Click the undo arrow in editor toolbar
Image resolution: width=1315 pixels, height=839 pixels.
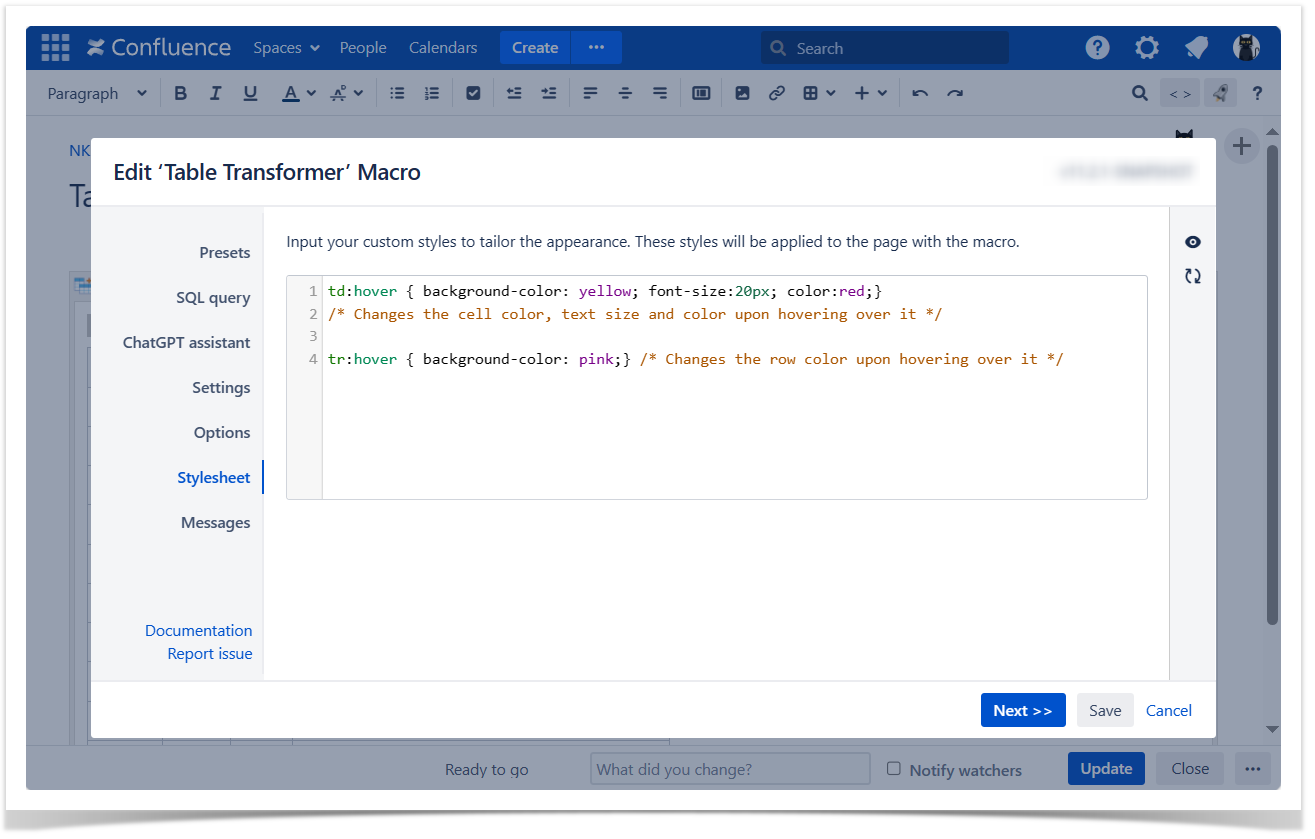(x=920, y=93)
